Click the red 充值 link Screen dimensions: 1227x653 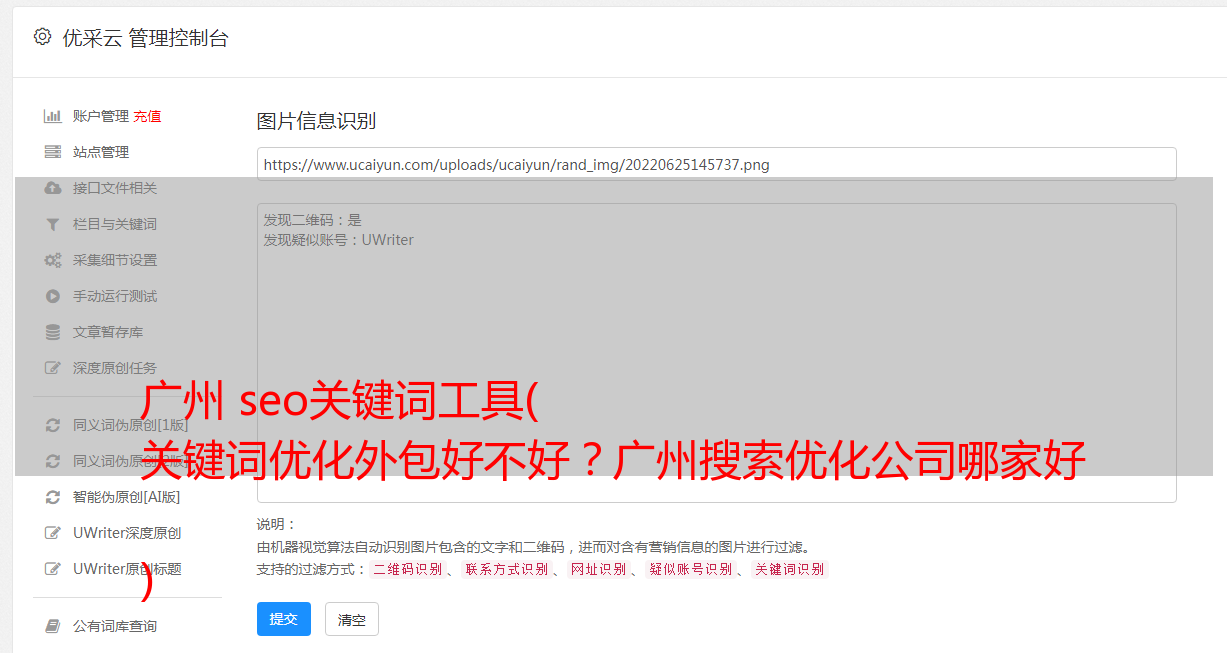coord(147,116)
